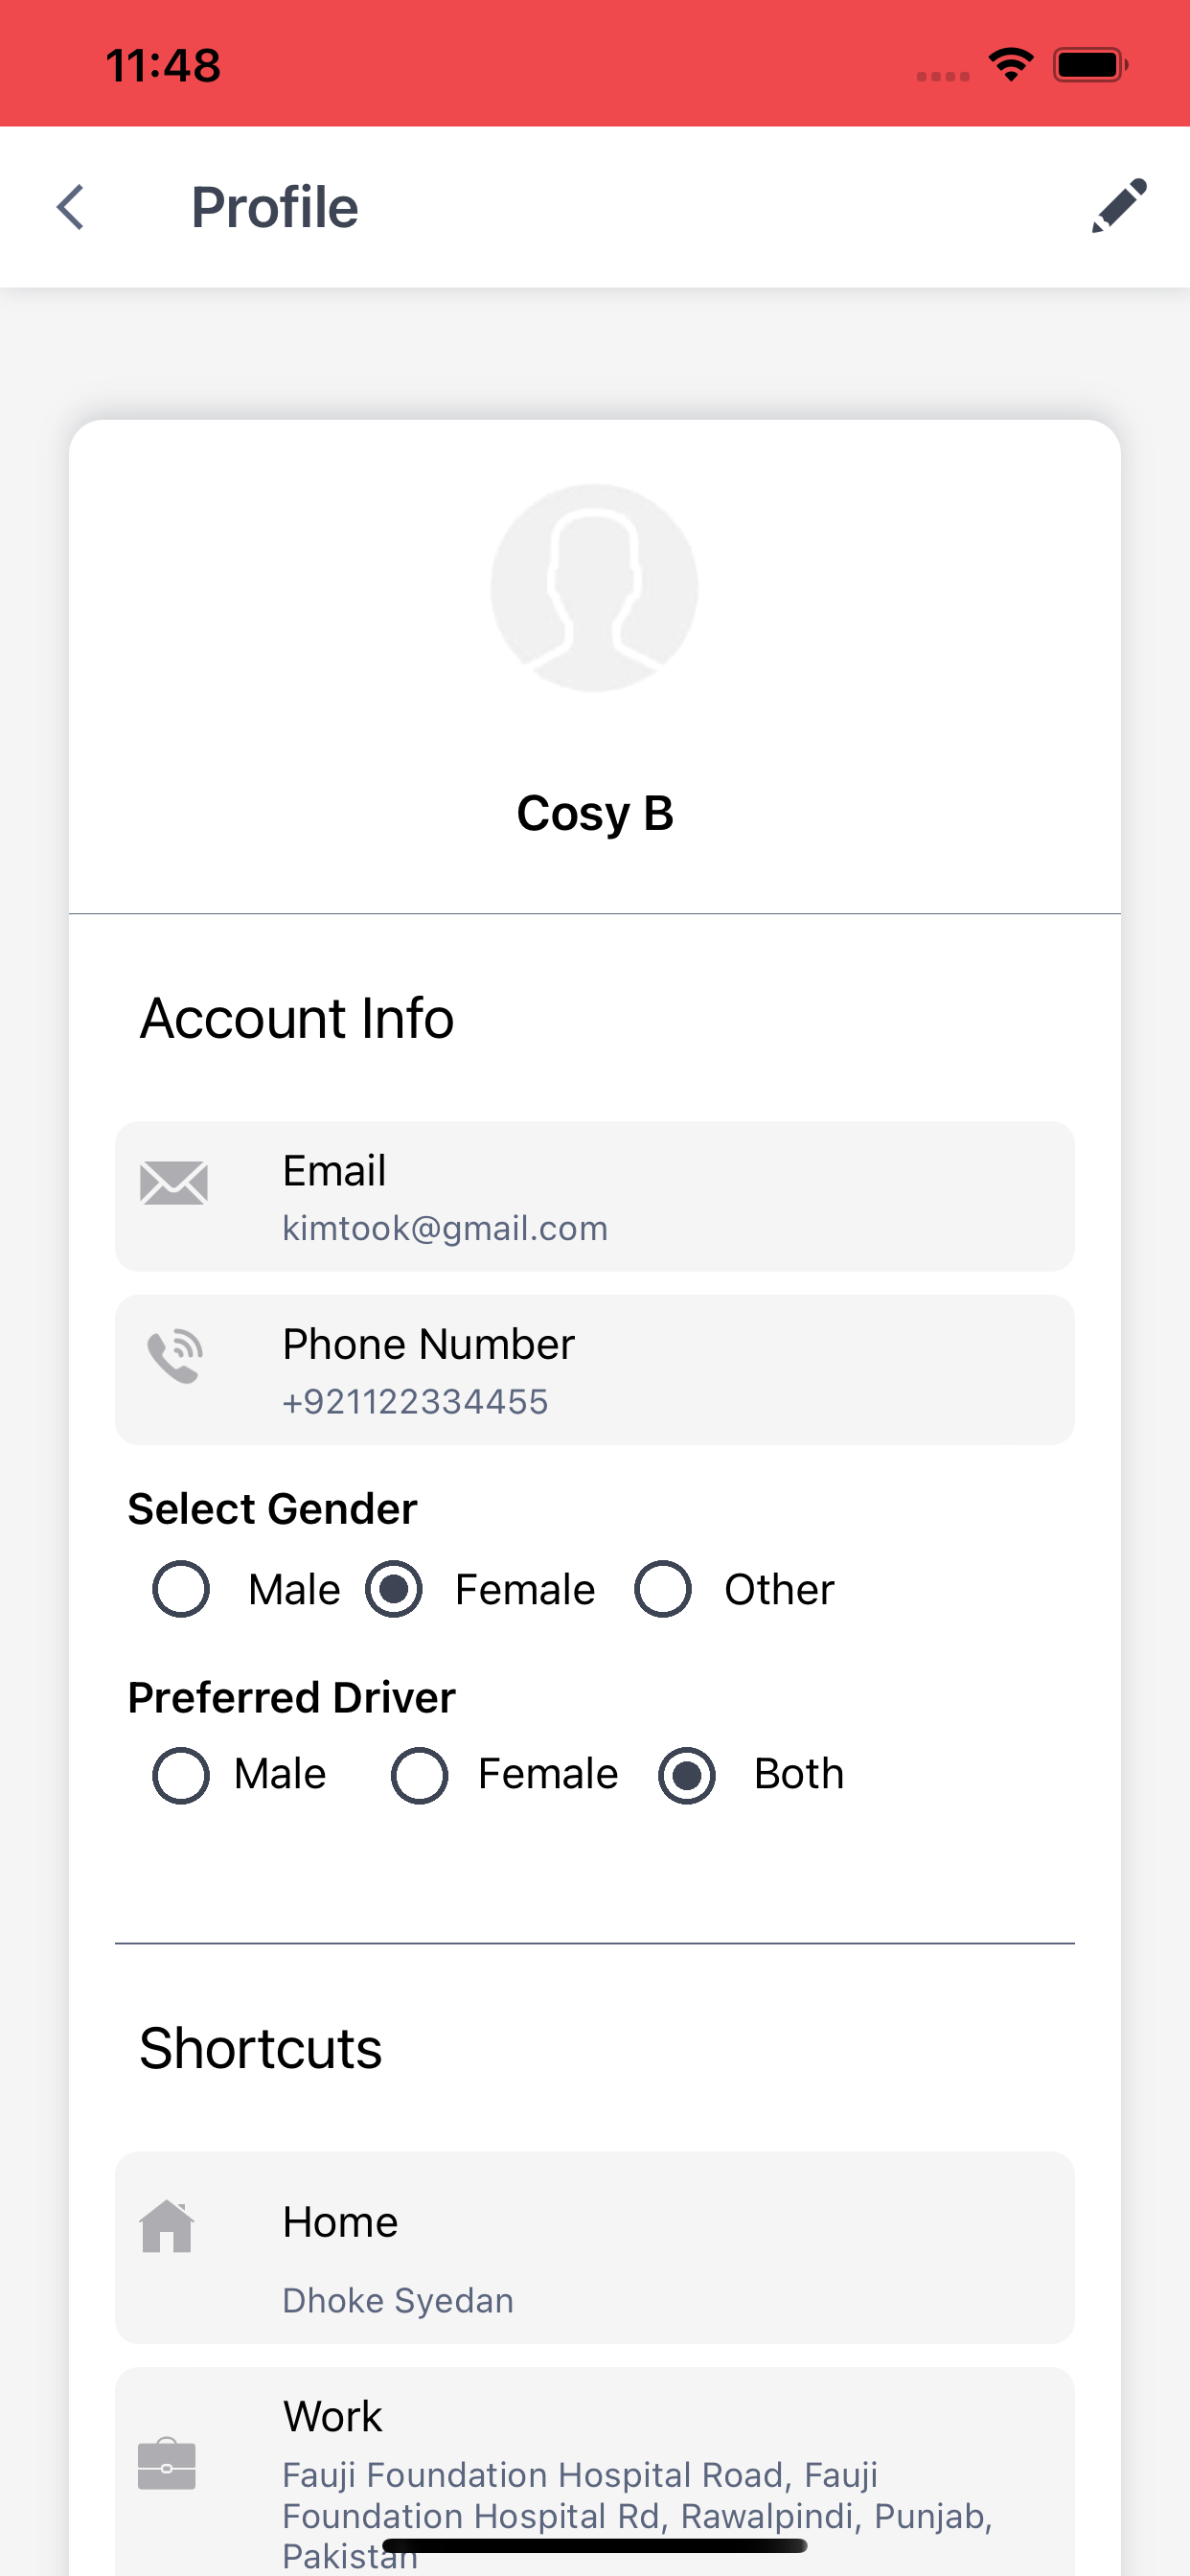Choose Other gender option
The width and height of the screenshot is (1190, 2576).
[663, 1589]
